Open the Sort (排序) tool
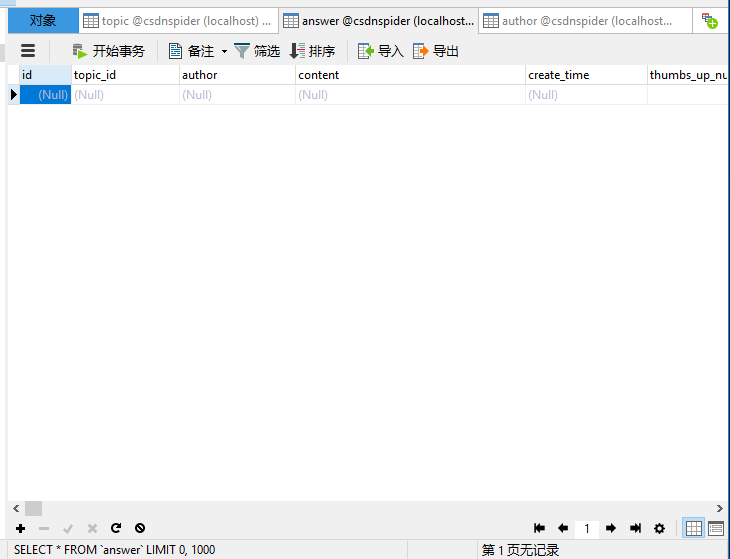This screenshot has width=730, height=559. pyautogui.click(x=312, y=51)
